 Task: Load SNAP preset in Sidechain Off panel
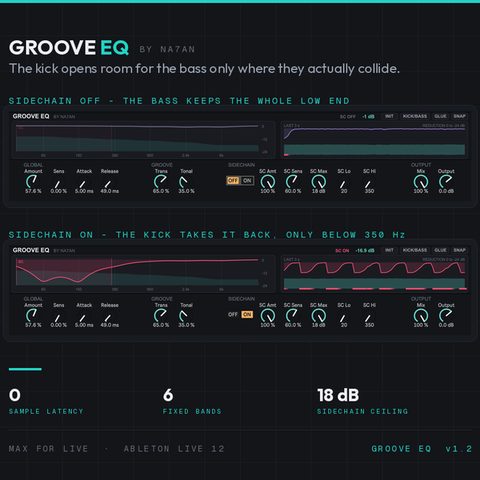click(459, 116)
